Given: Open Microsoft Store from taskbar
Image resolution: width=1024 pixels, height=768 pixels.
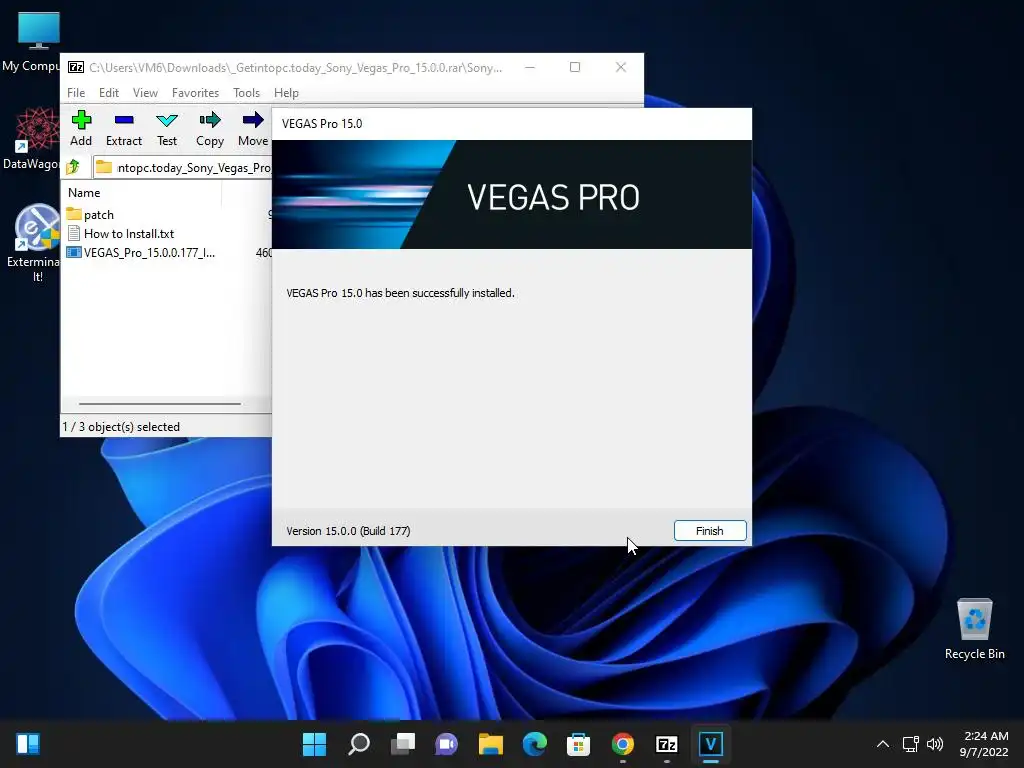Looking at the screenshot, I should click(x=579, y=743).
